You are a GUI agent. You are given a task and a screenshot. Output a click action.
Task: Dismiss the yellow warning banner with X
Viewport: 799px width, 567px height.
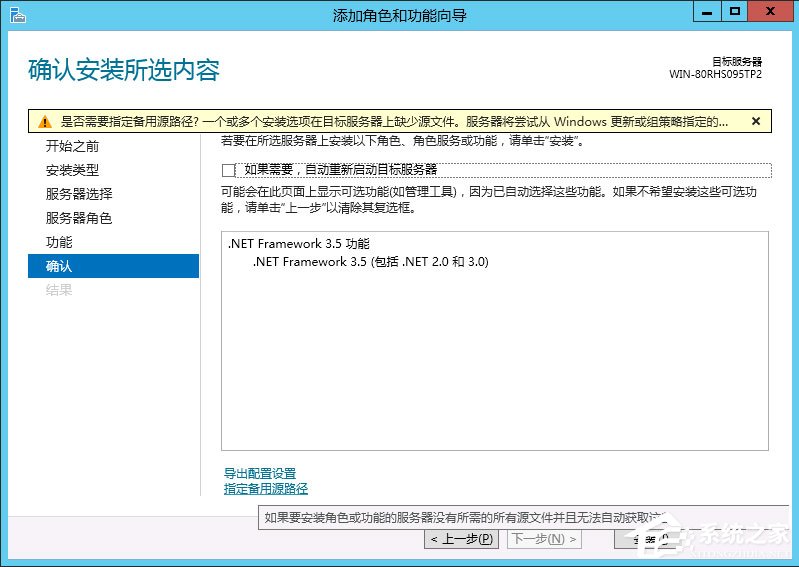(x=755, y=121)
